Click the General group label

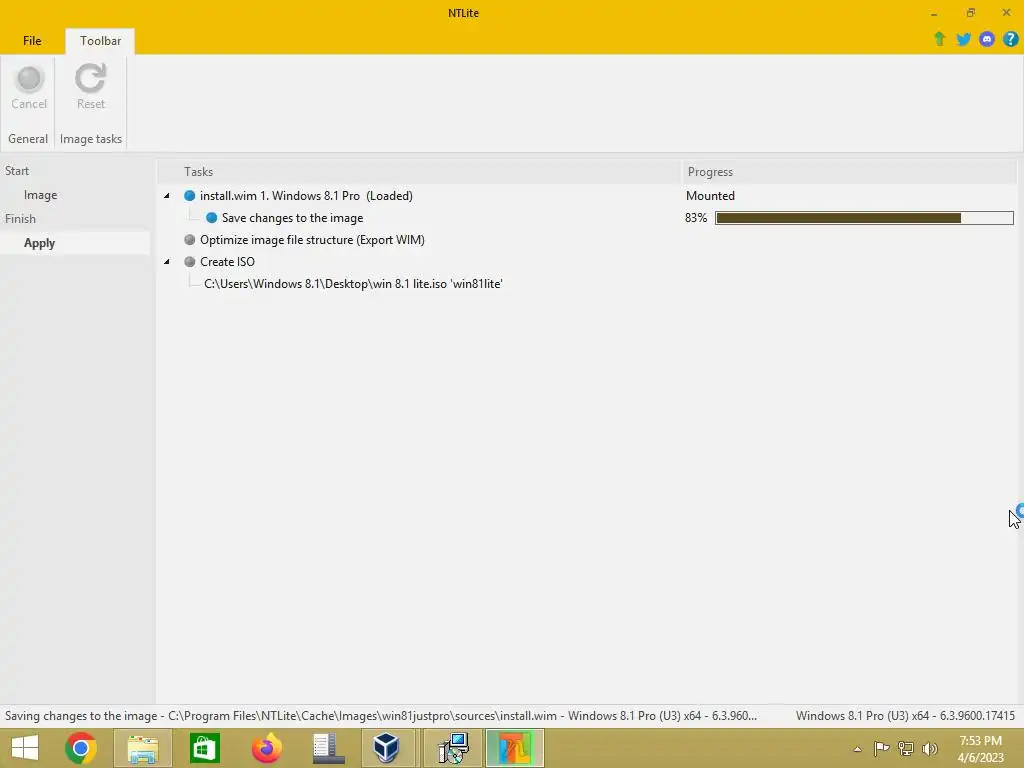[x=28, y=139]
